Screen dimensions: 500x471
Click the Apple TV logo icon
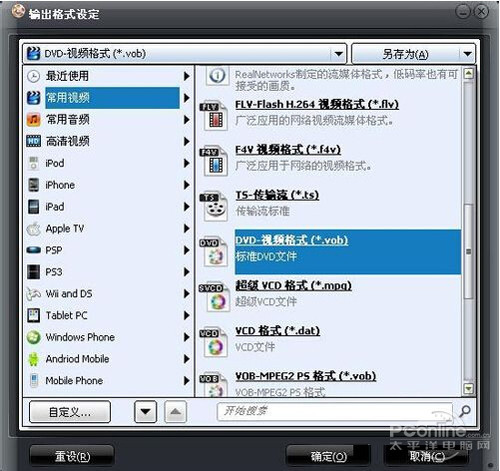33,229
